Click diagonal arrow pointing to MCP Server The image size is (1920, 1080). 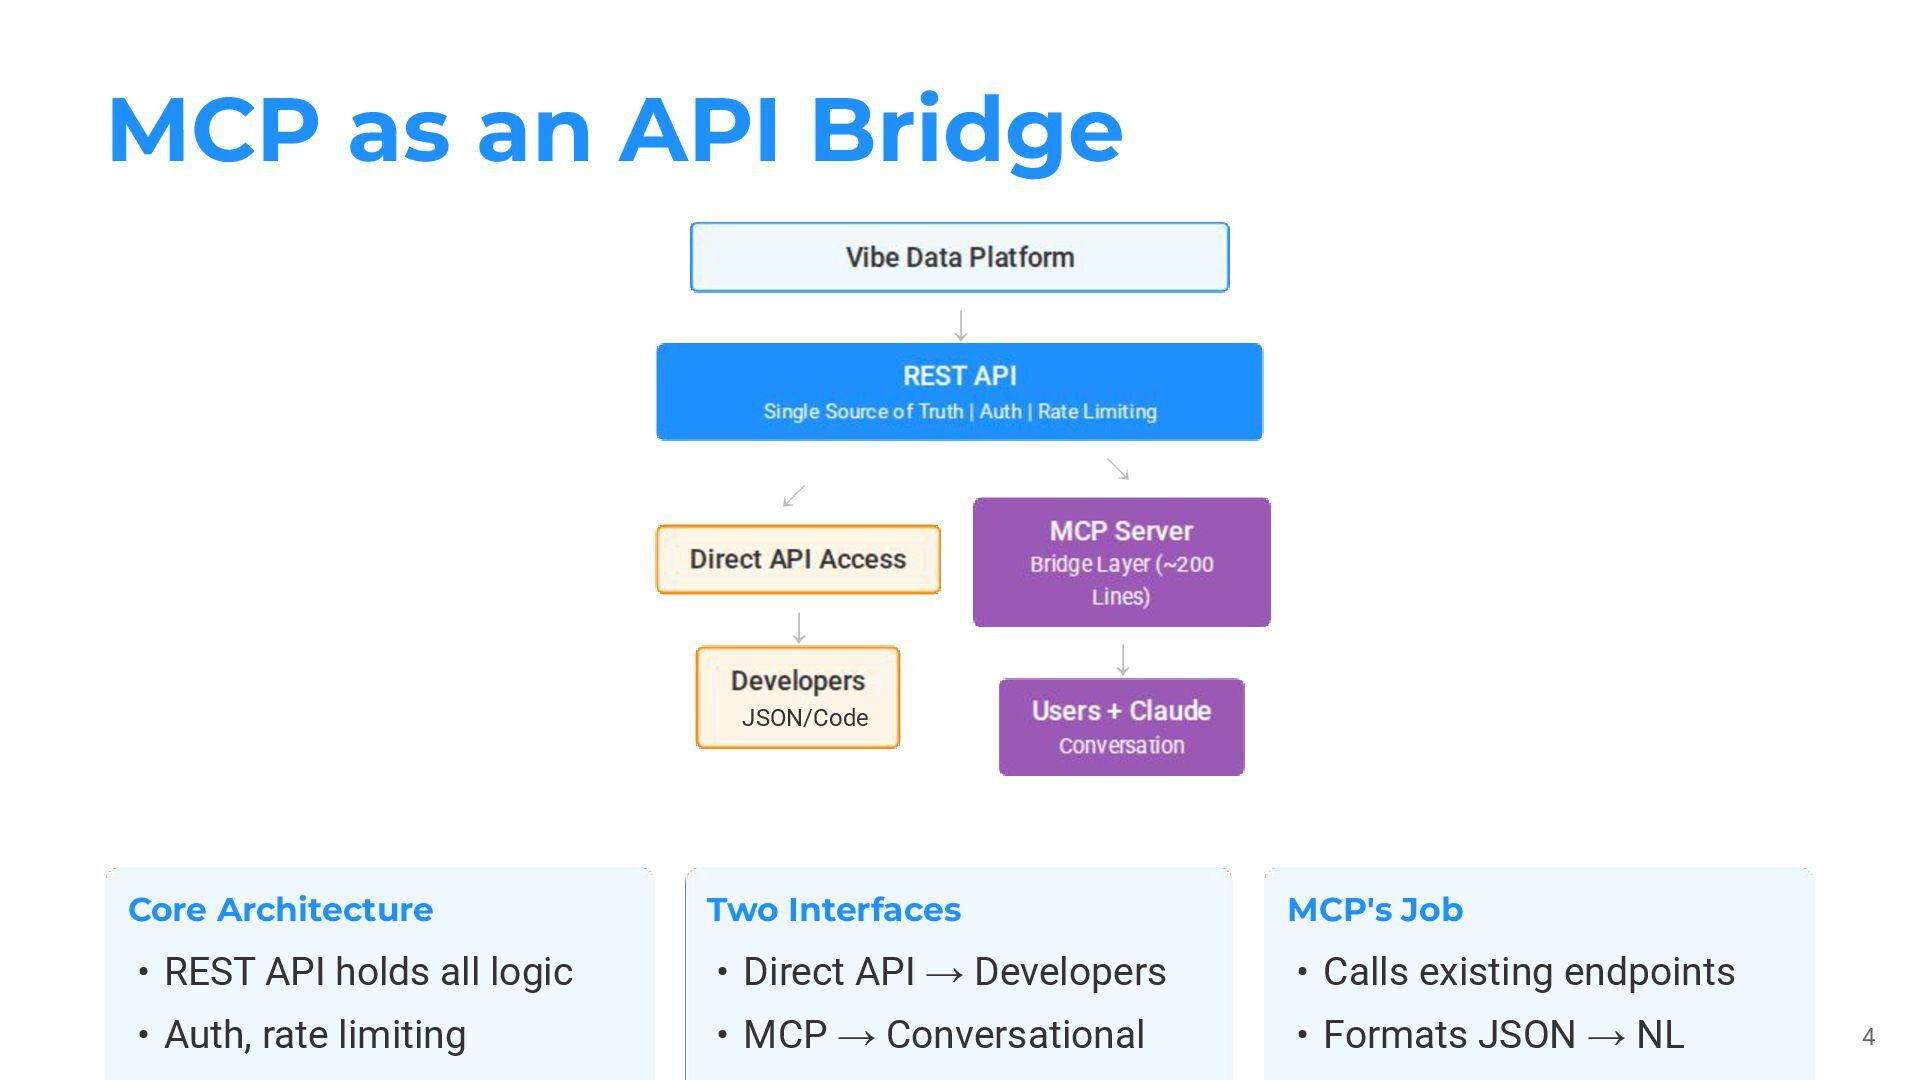1118,468
